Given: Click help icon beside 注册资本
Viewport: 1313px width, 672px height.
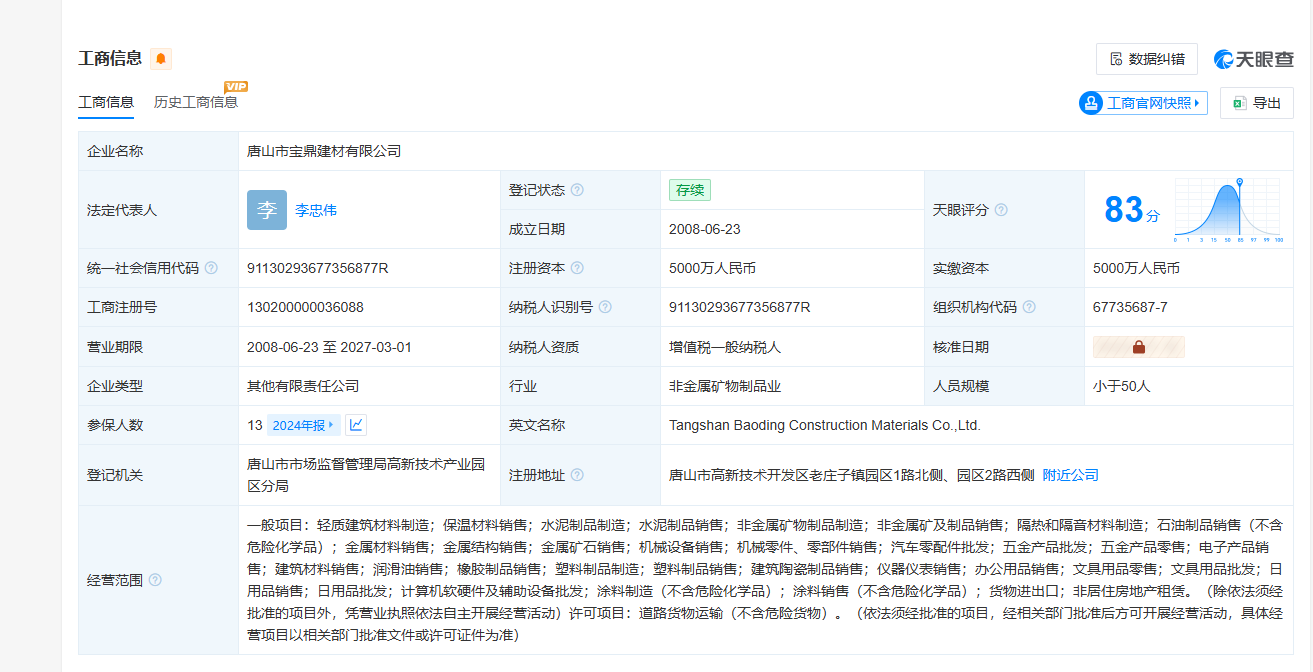Looking at the screenshot, I should pyautogui.click(x=577, y=268).
